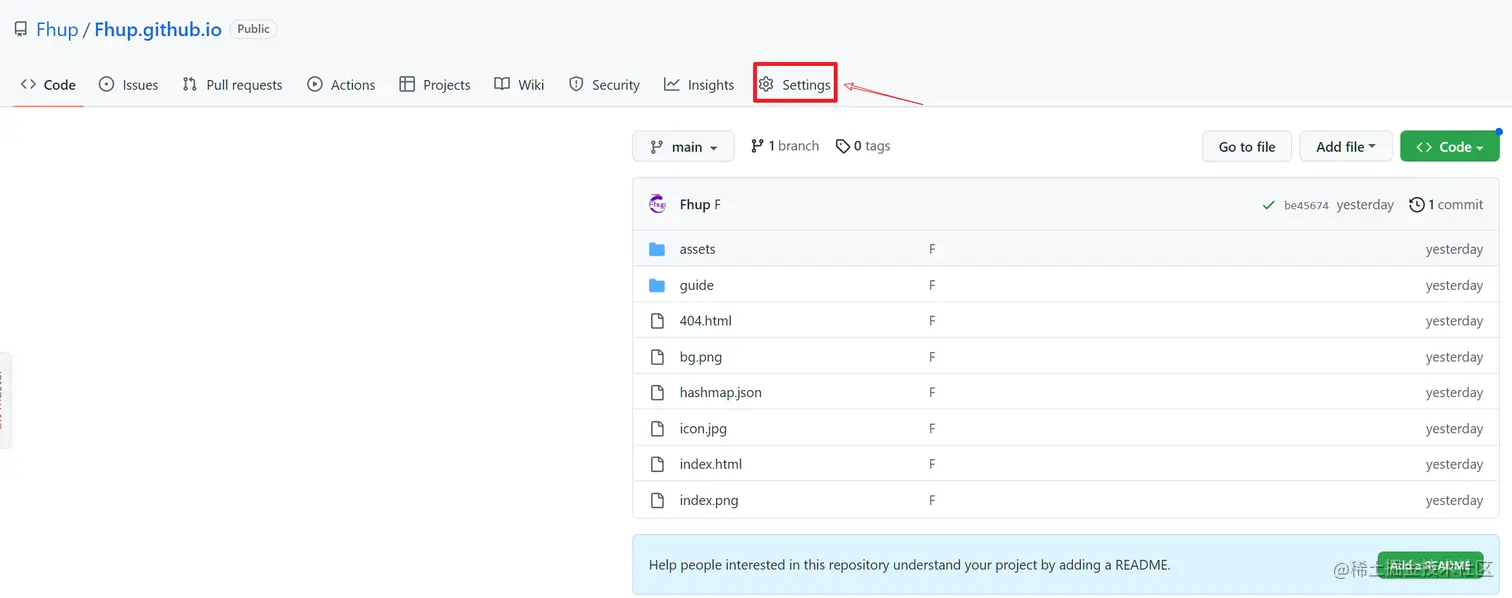Image resolution: width=1512 pixels, height=598 pixels.
Task: Open the assets folder
Action: click(697, 249)
